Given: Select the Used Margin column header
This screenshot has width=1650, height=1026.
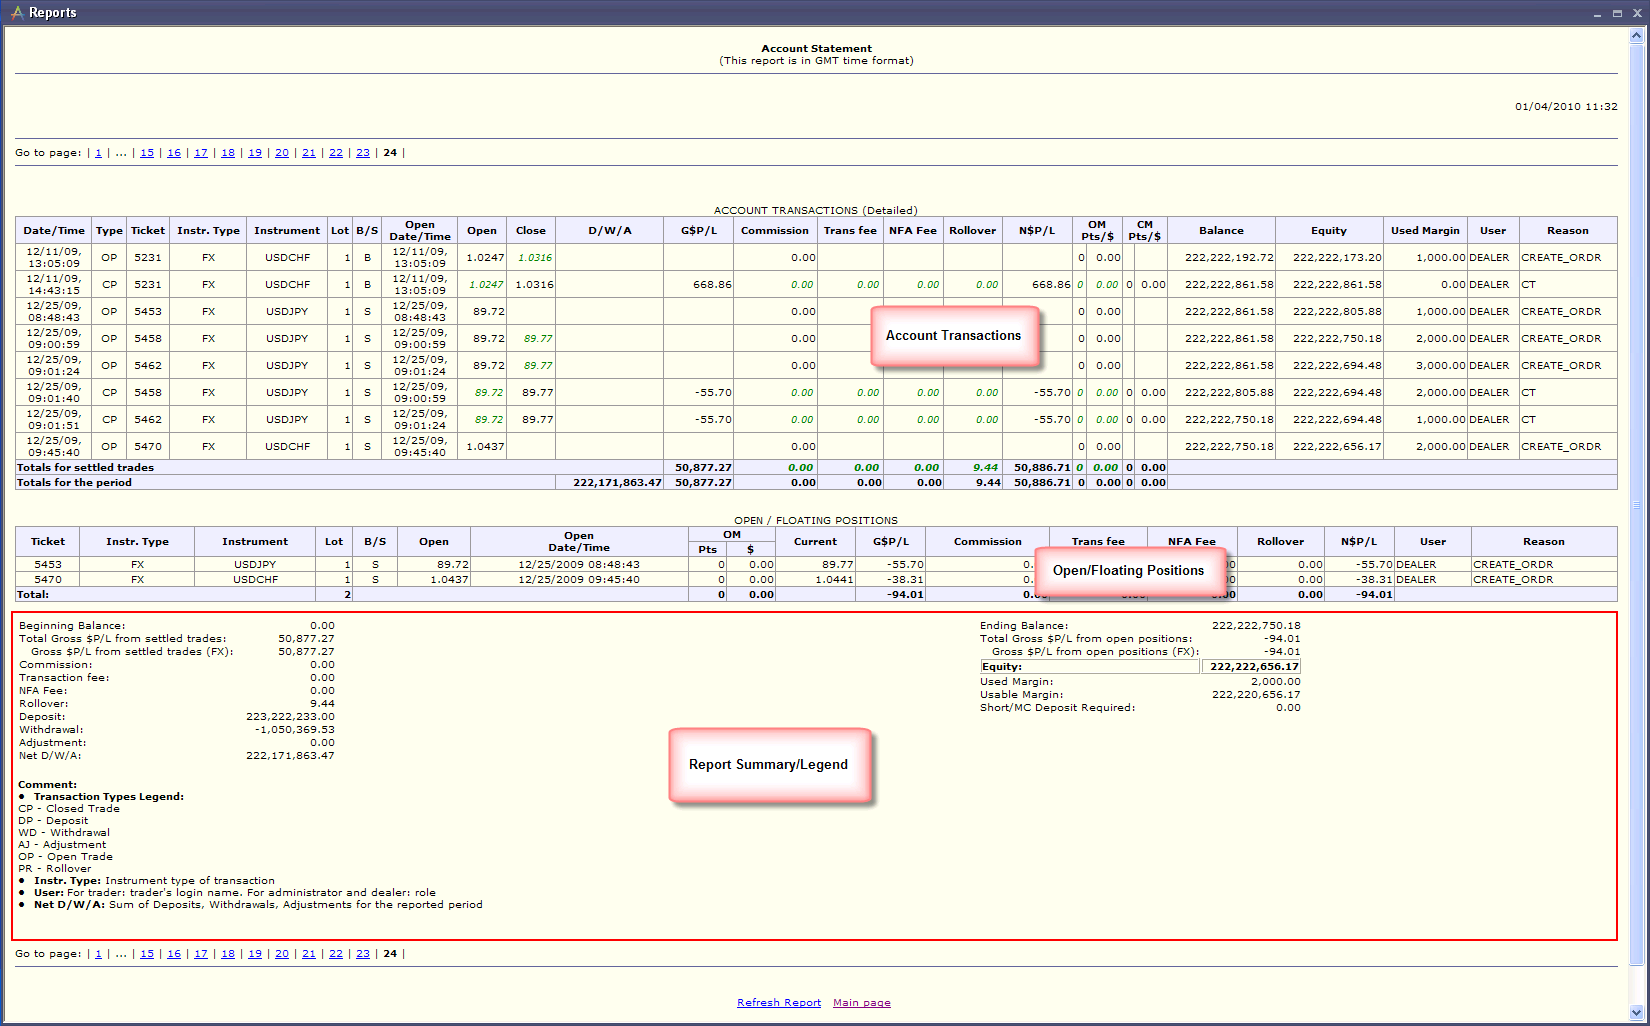Looking at the screenshot, I should click(x=1425, y=231).
